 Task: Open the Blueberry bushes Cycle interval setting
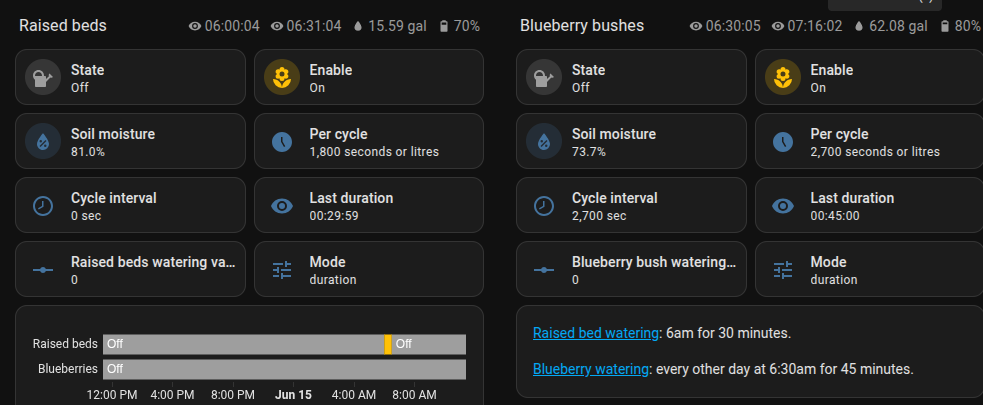(631, 206)
